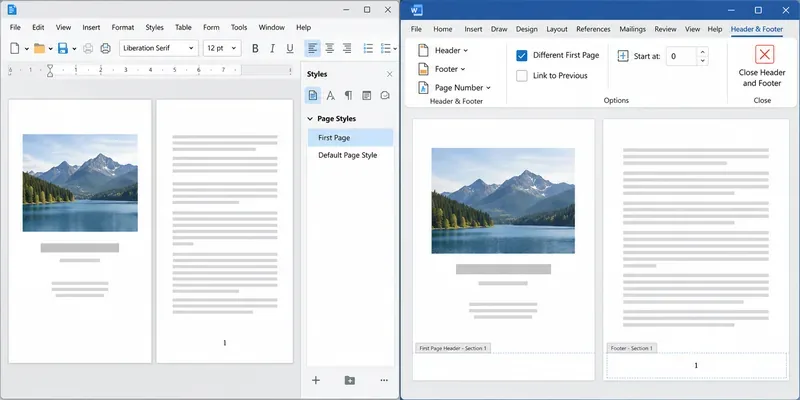Select the last style-type icon in Styles panel
Screen dimensions: 800x400
click(x=385, y=95)
